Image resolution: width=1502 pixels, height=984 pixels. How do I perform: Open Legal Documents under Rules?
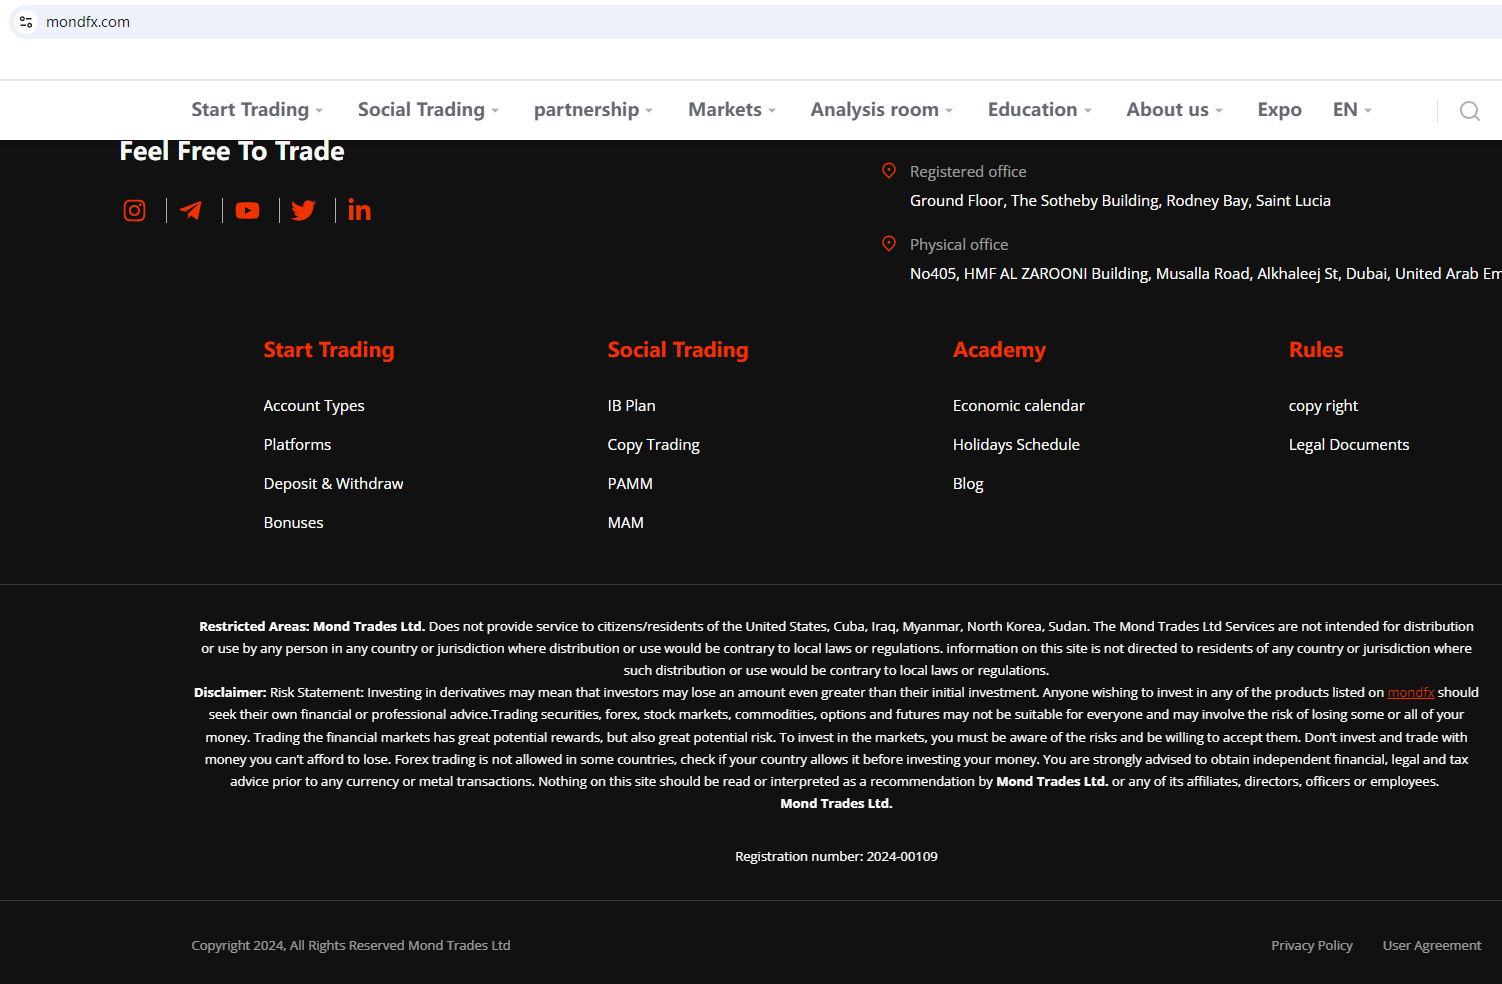pyautogui.click(x=1348, y=445)
